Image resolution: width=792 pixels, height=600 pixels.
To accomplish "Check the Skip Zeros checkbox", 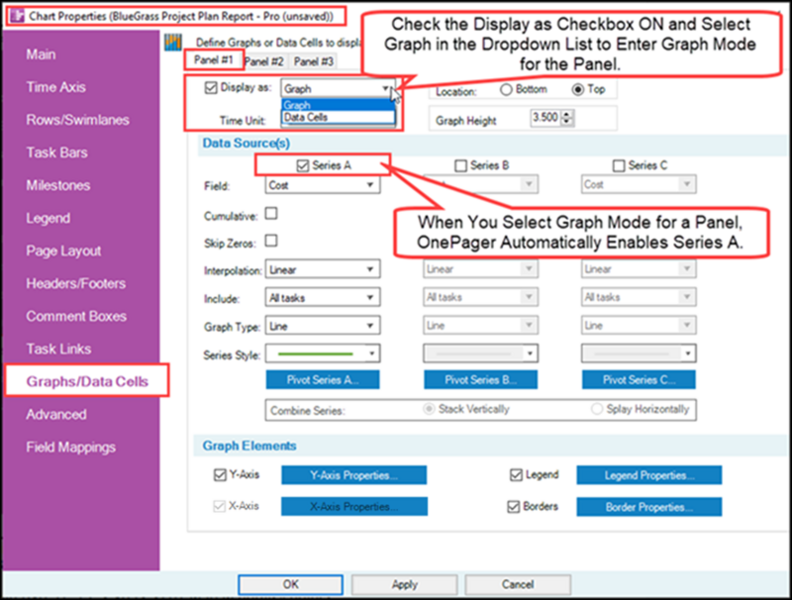I will click(271, 240).
